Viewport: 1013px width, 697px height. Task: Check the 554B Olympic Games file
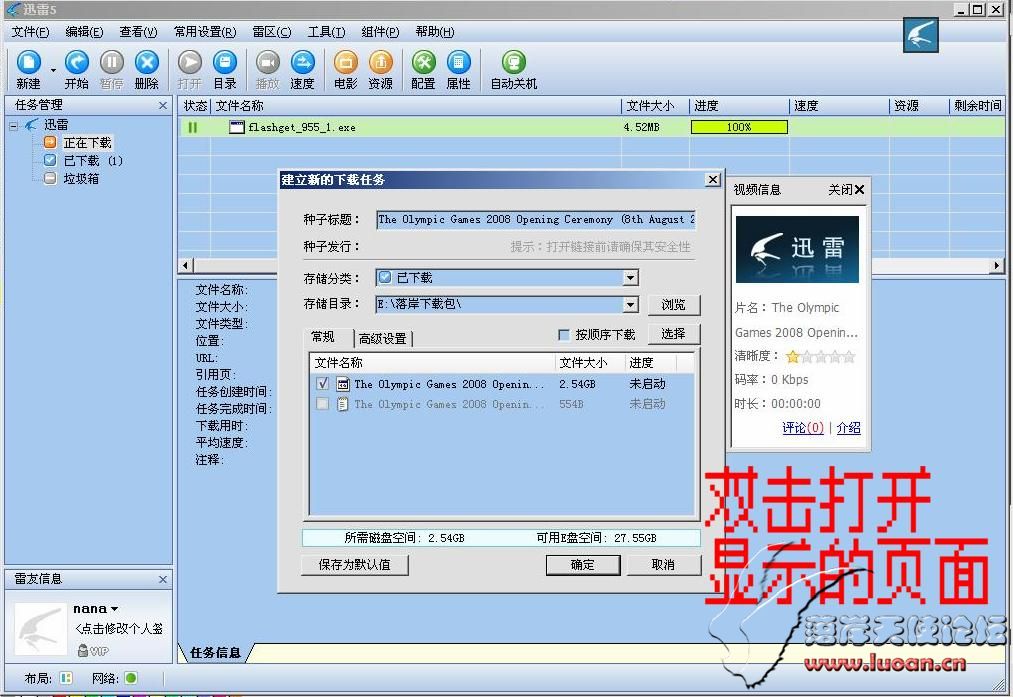pyautogui.click(x=322, y=404)
